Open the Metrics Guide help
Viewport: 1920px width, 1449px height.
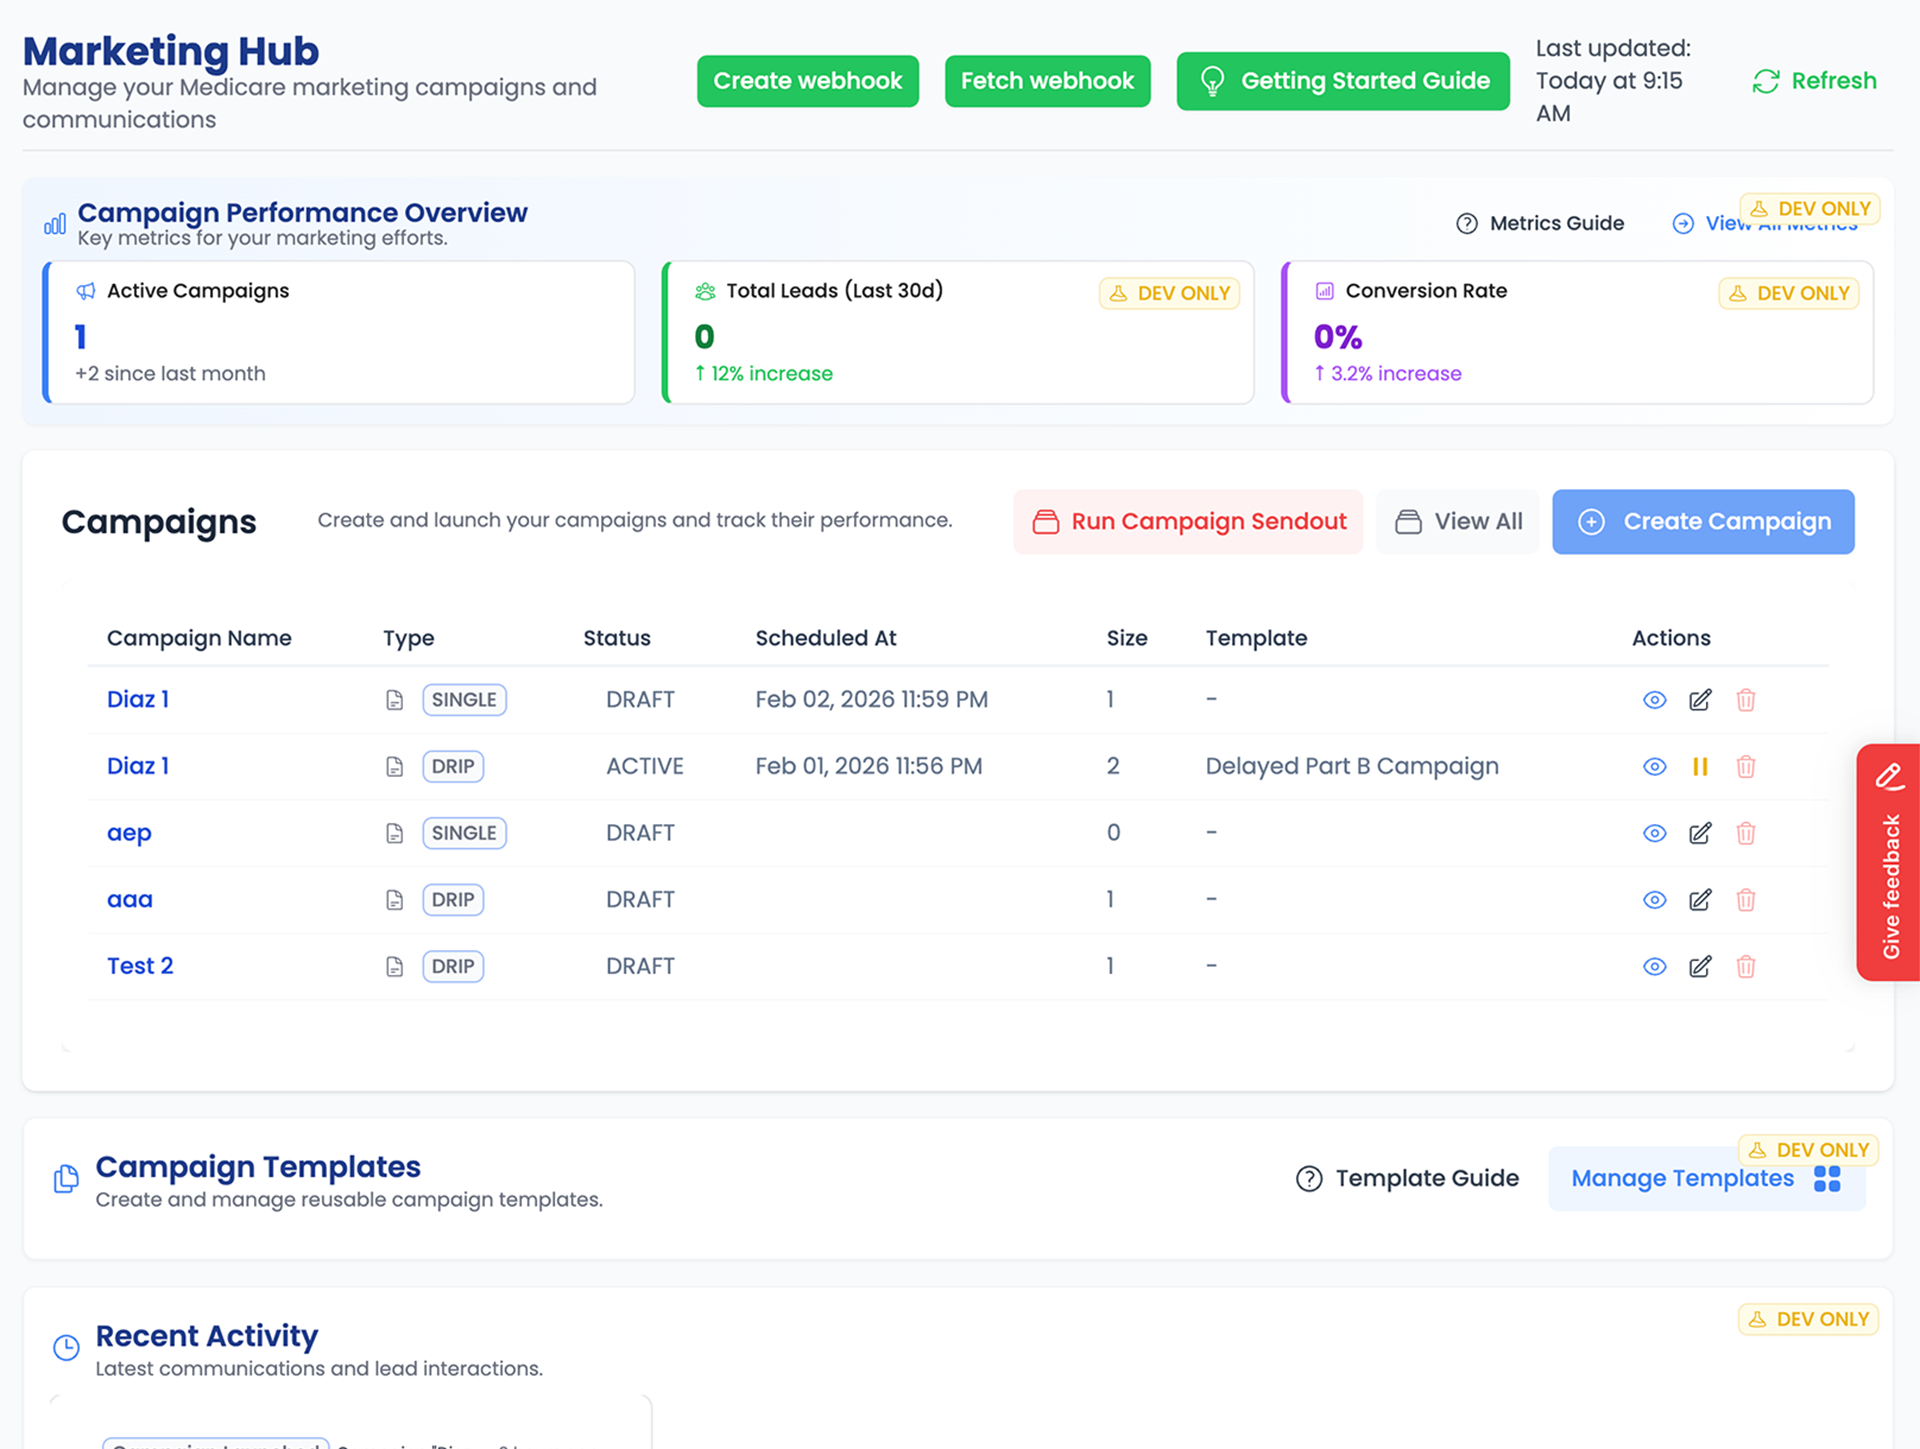(x=1540, y=223)
